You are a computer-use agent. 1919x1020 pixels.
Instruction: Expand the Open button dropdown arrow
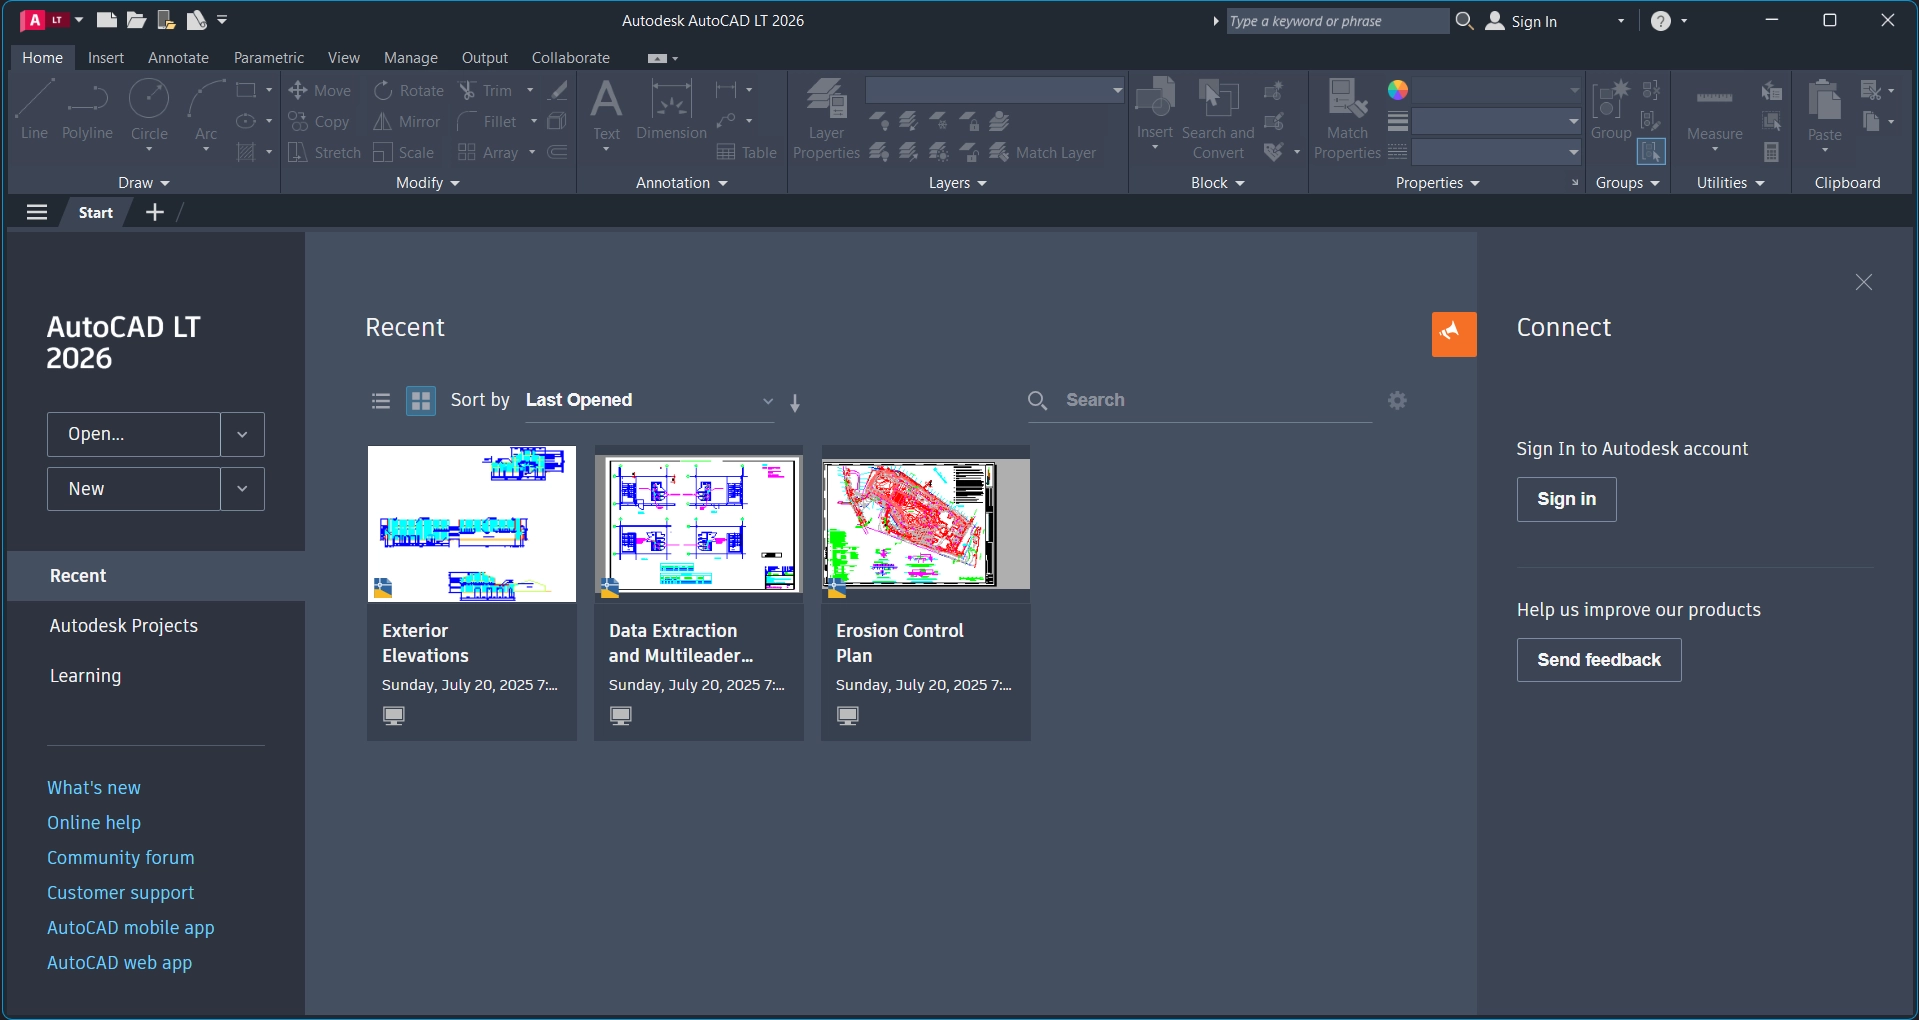coord(242,435)
